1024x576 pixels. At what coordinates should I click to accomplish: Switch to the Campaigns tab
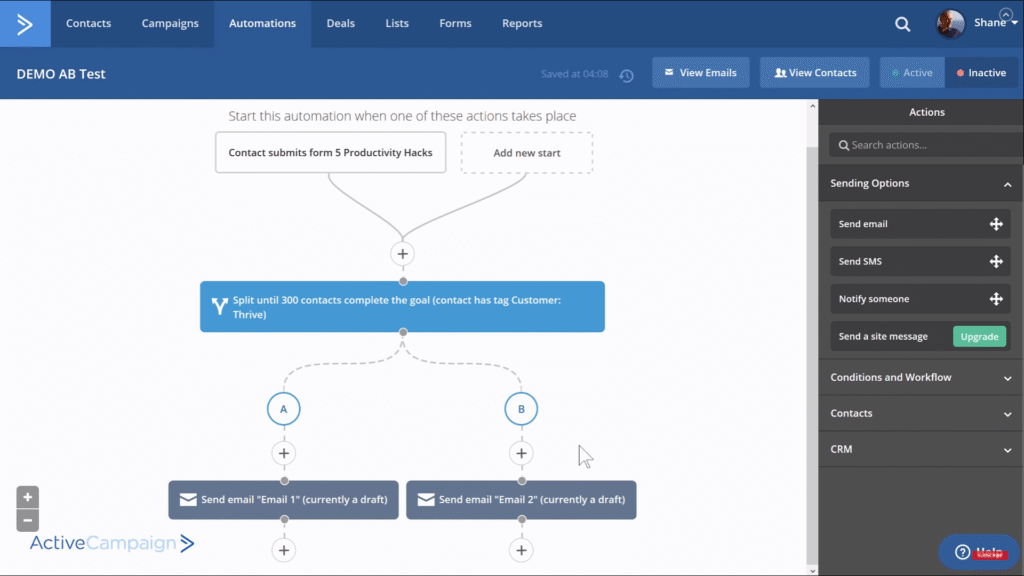click(169, 23)
